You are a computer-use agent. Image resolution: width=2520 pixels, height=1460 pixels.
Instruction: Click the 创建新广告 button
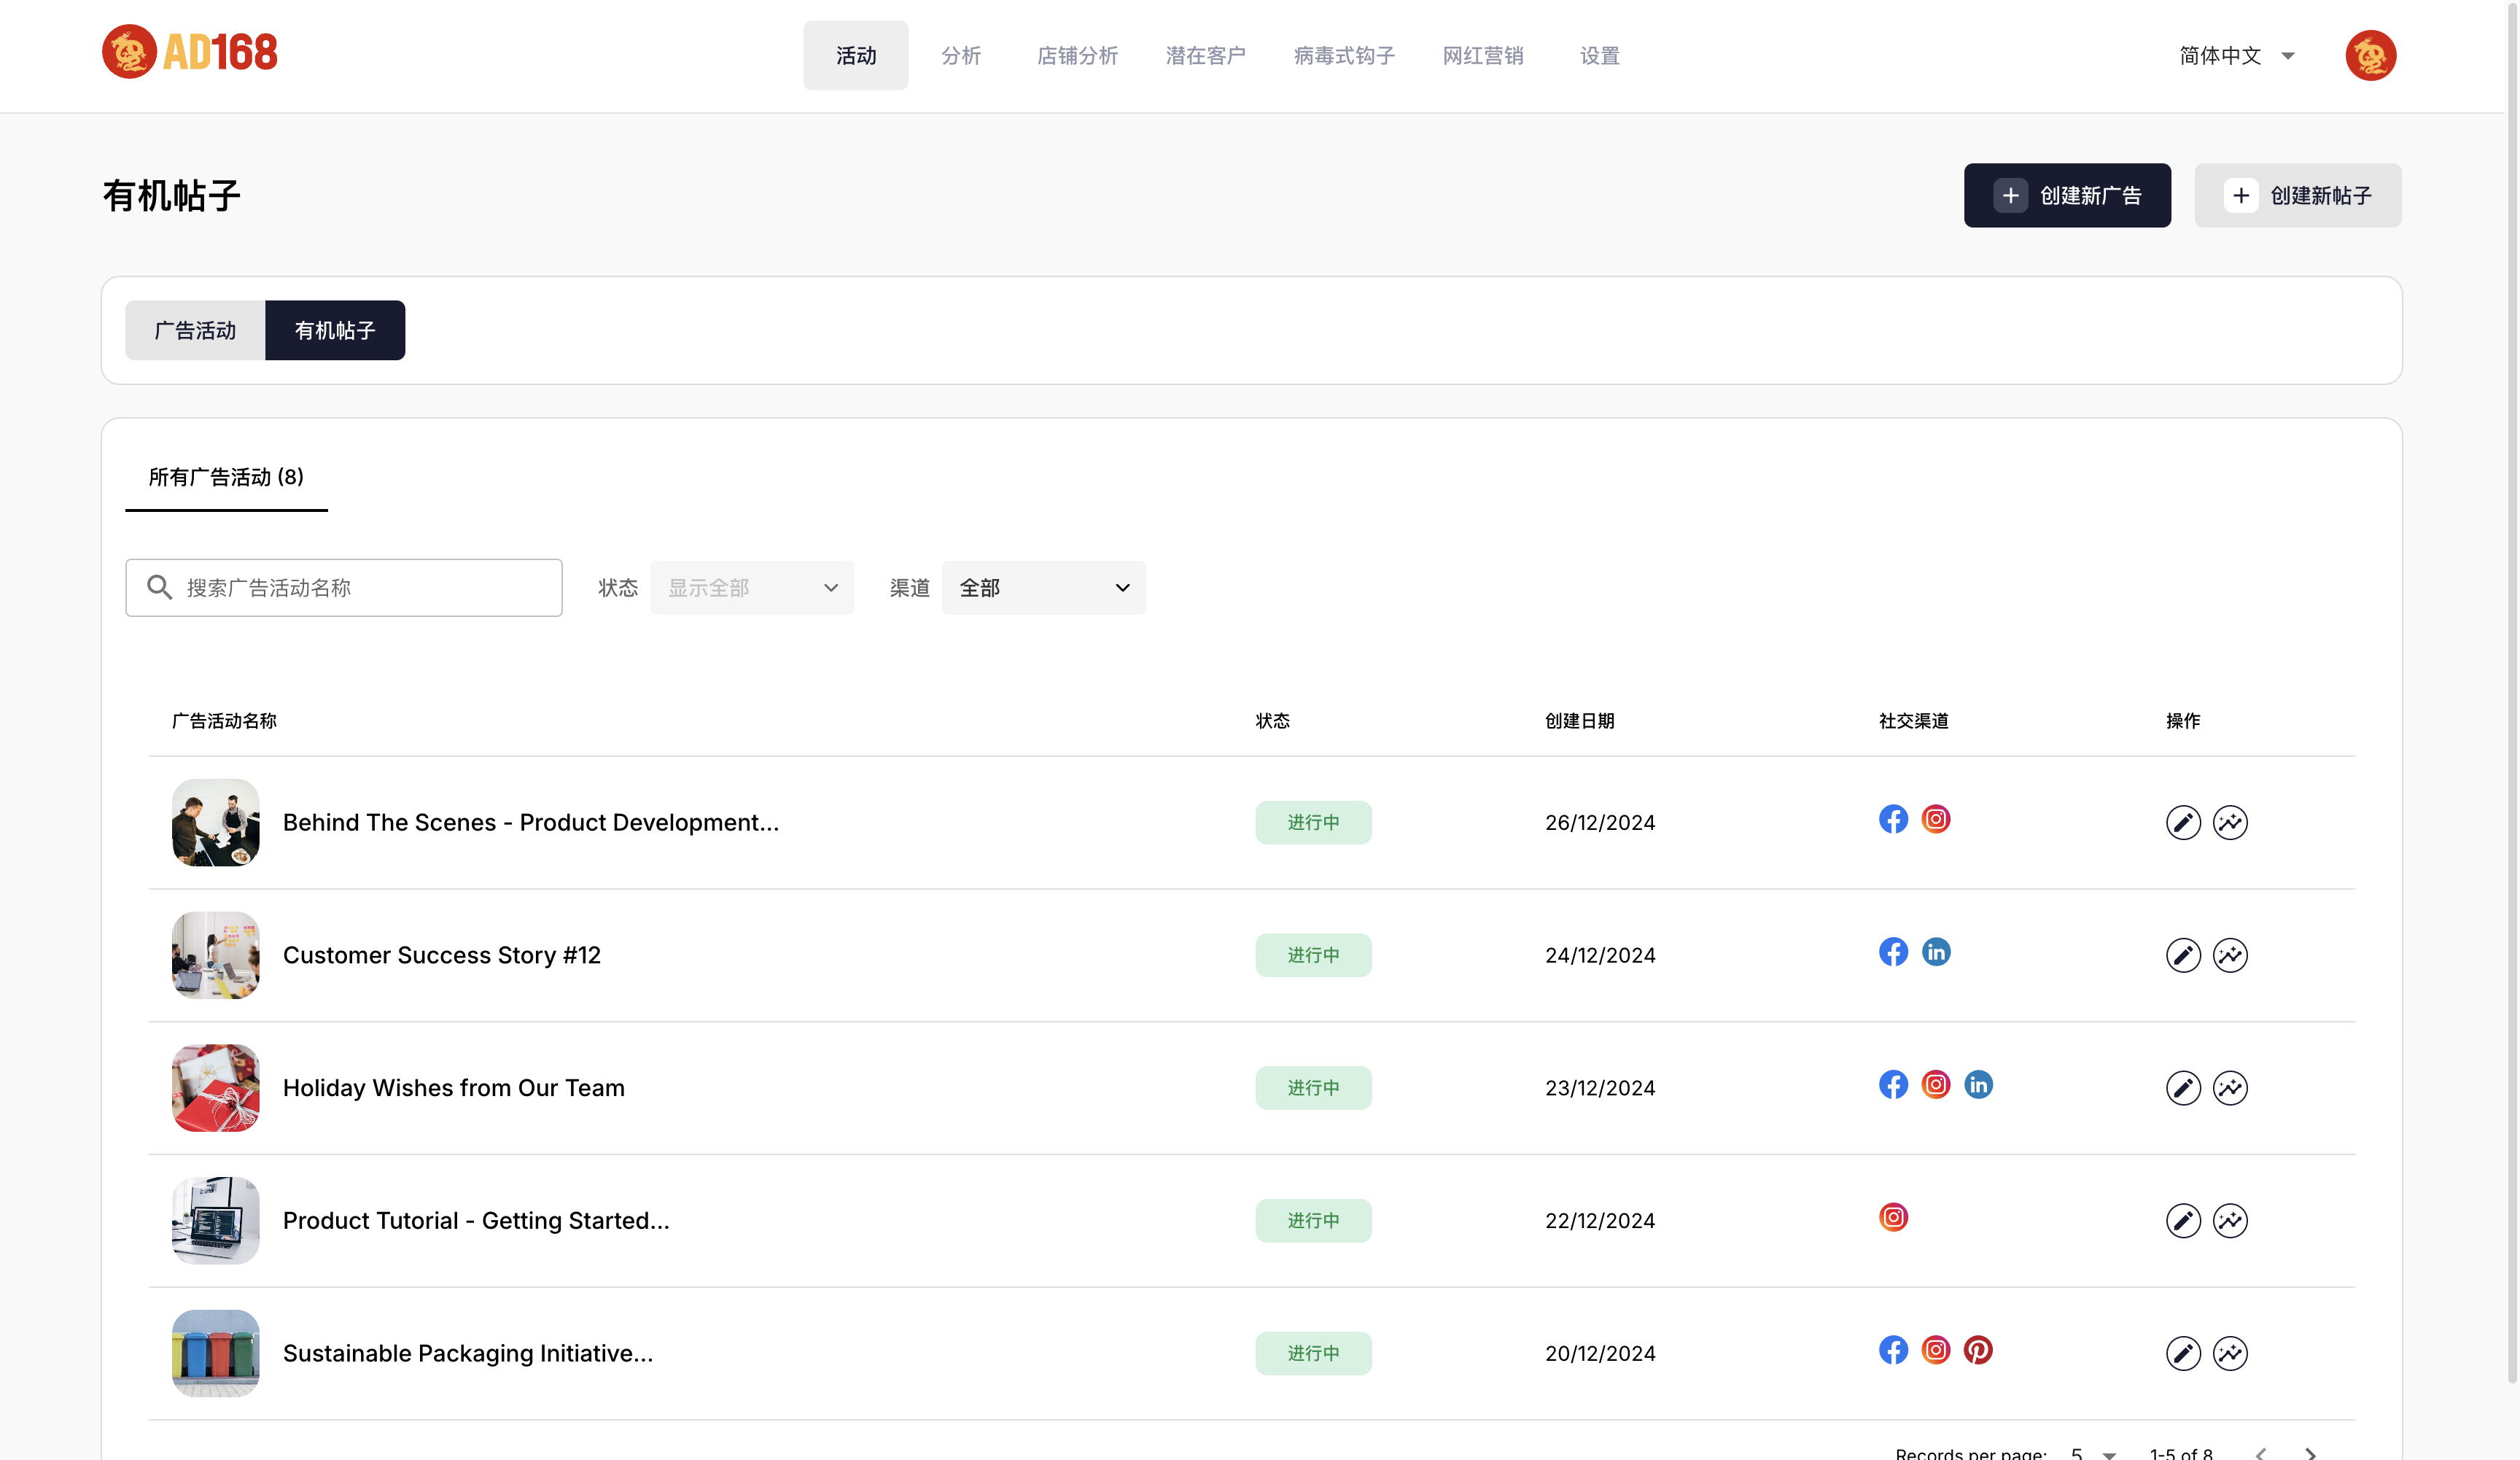click(x=2067, y=195)
